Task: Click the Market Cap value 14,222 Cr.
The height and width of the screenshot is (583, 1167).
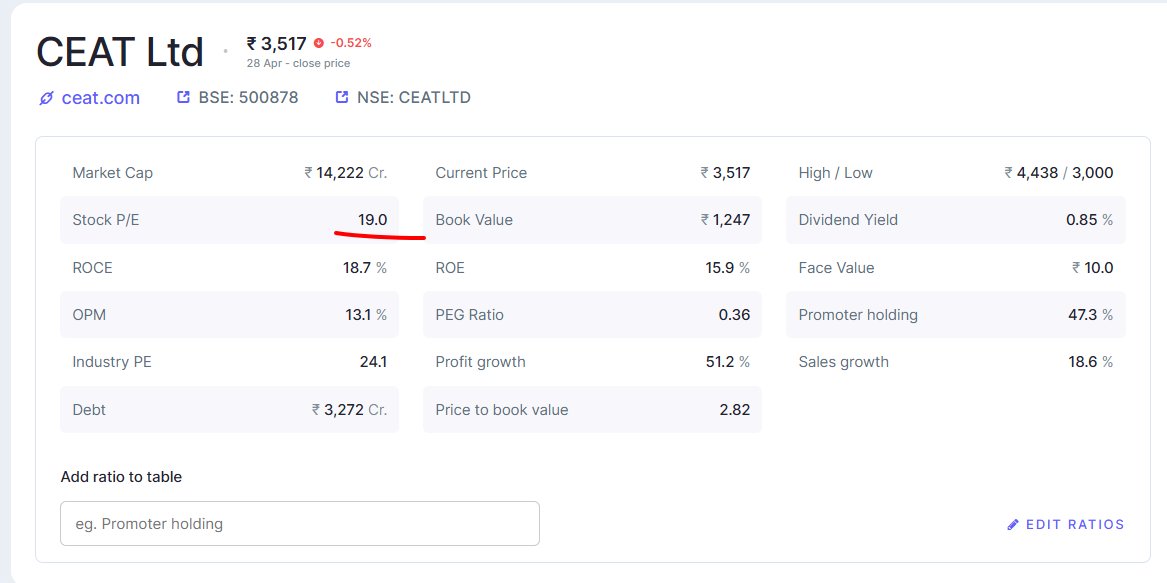Action: [x=345, y=173]
